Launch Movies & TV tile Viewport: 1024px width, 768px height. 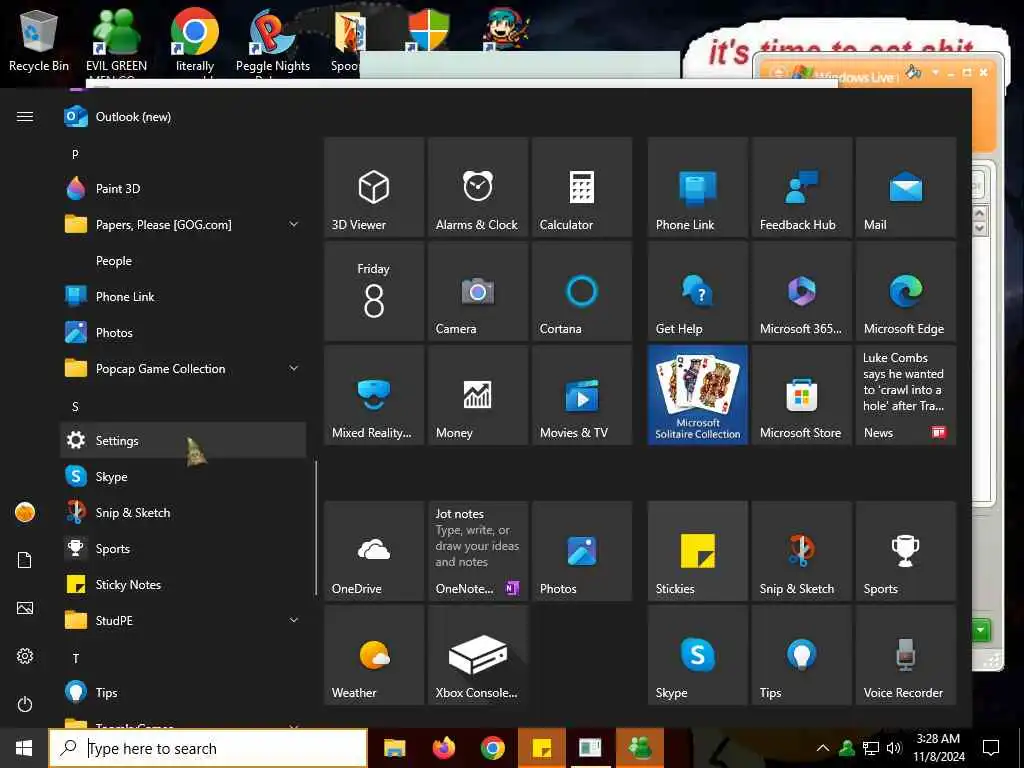582,395
